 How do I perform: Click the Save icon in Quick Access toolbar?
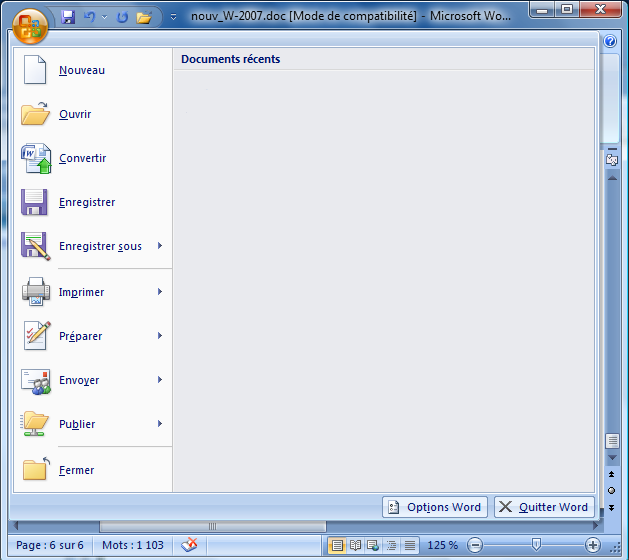[x=68, y=17]
